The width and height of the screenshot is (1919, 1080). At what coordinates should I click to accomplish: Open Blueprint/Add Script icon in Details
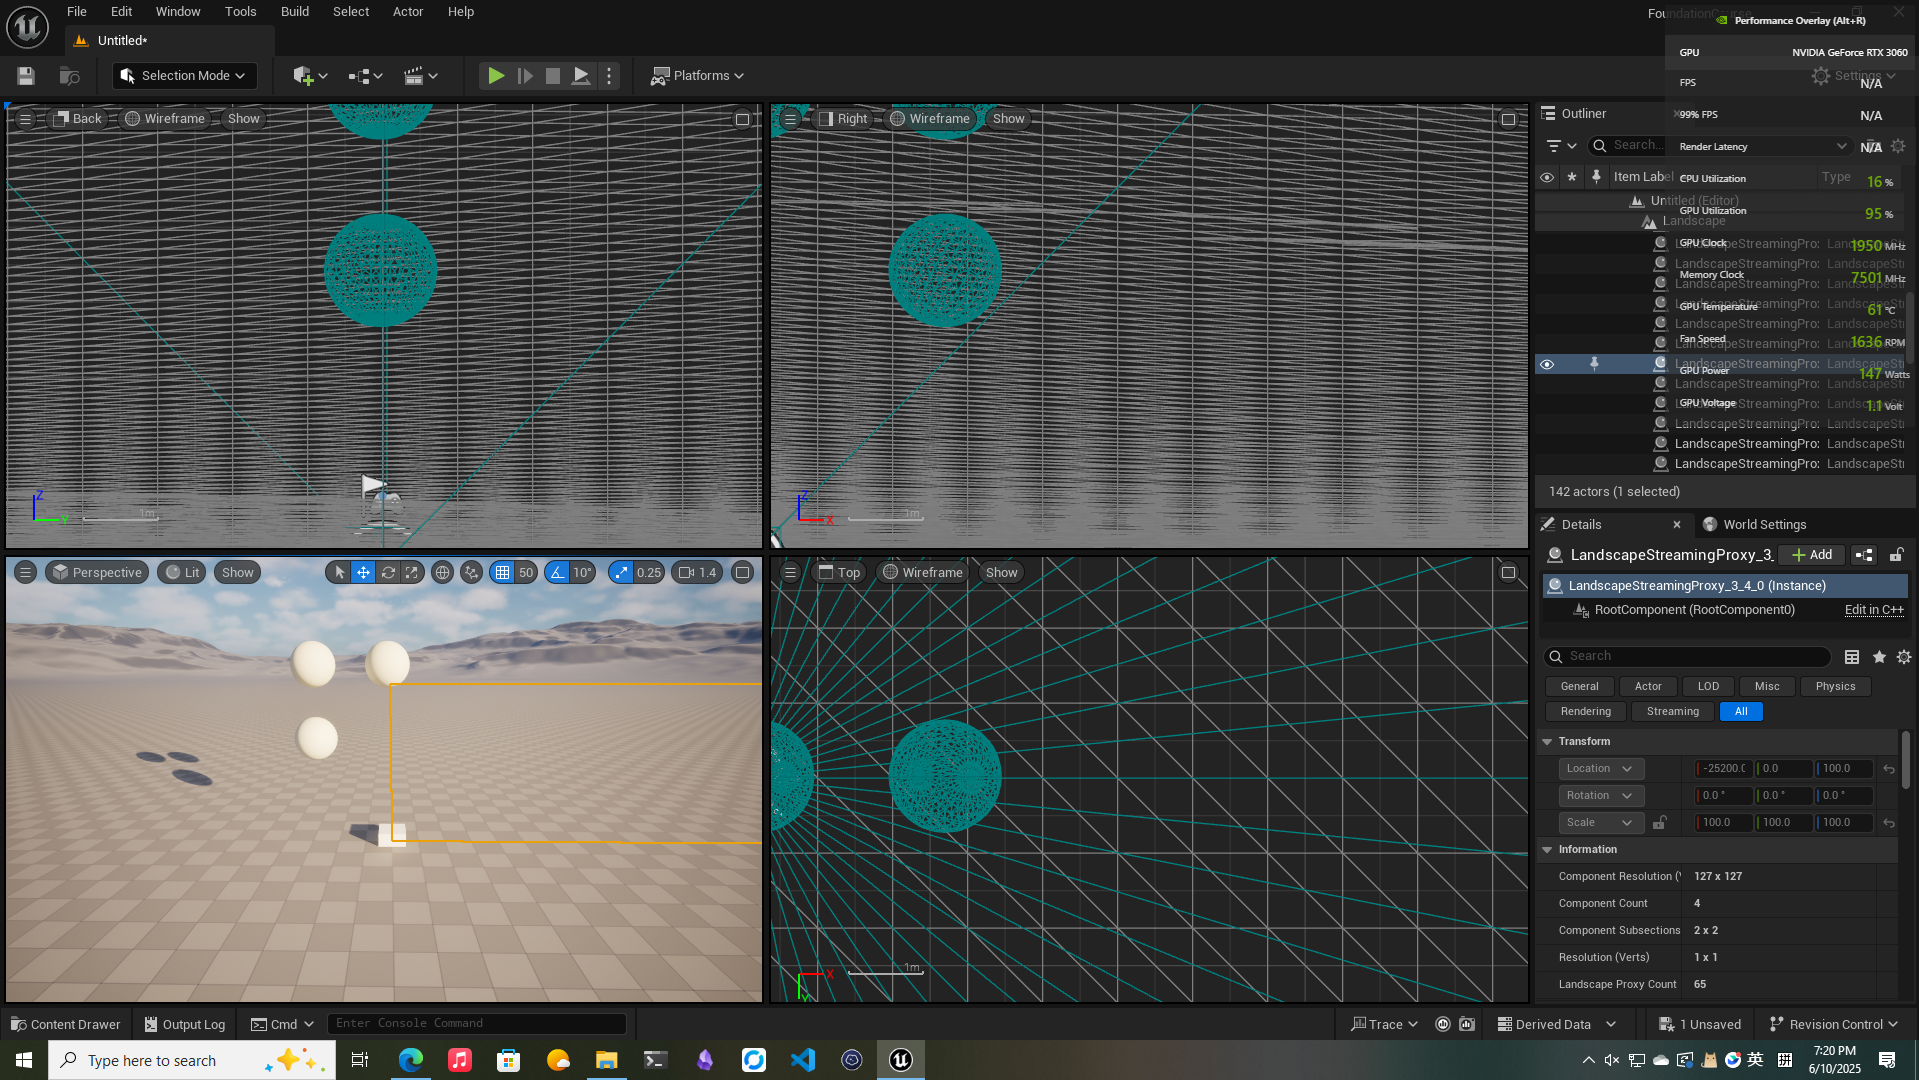(x=1864, y=555)
